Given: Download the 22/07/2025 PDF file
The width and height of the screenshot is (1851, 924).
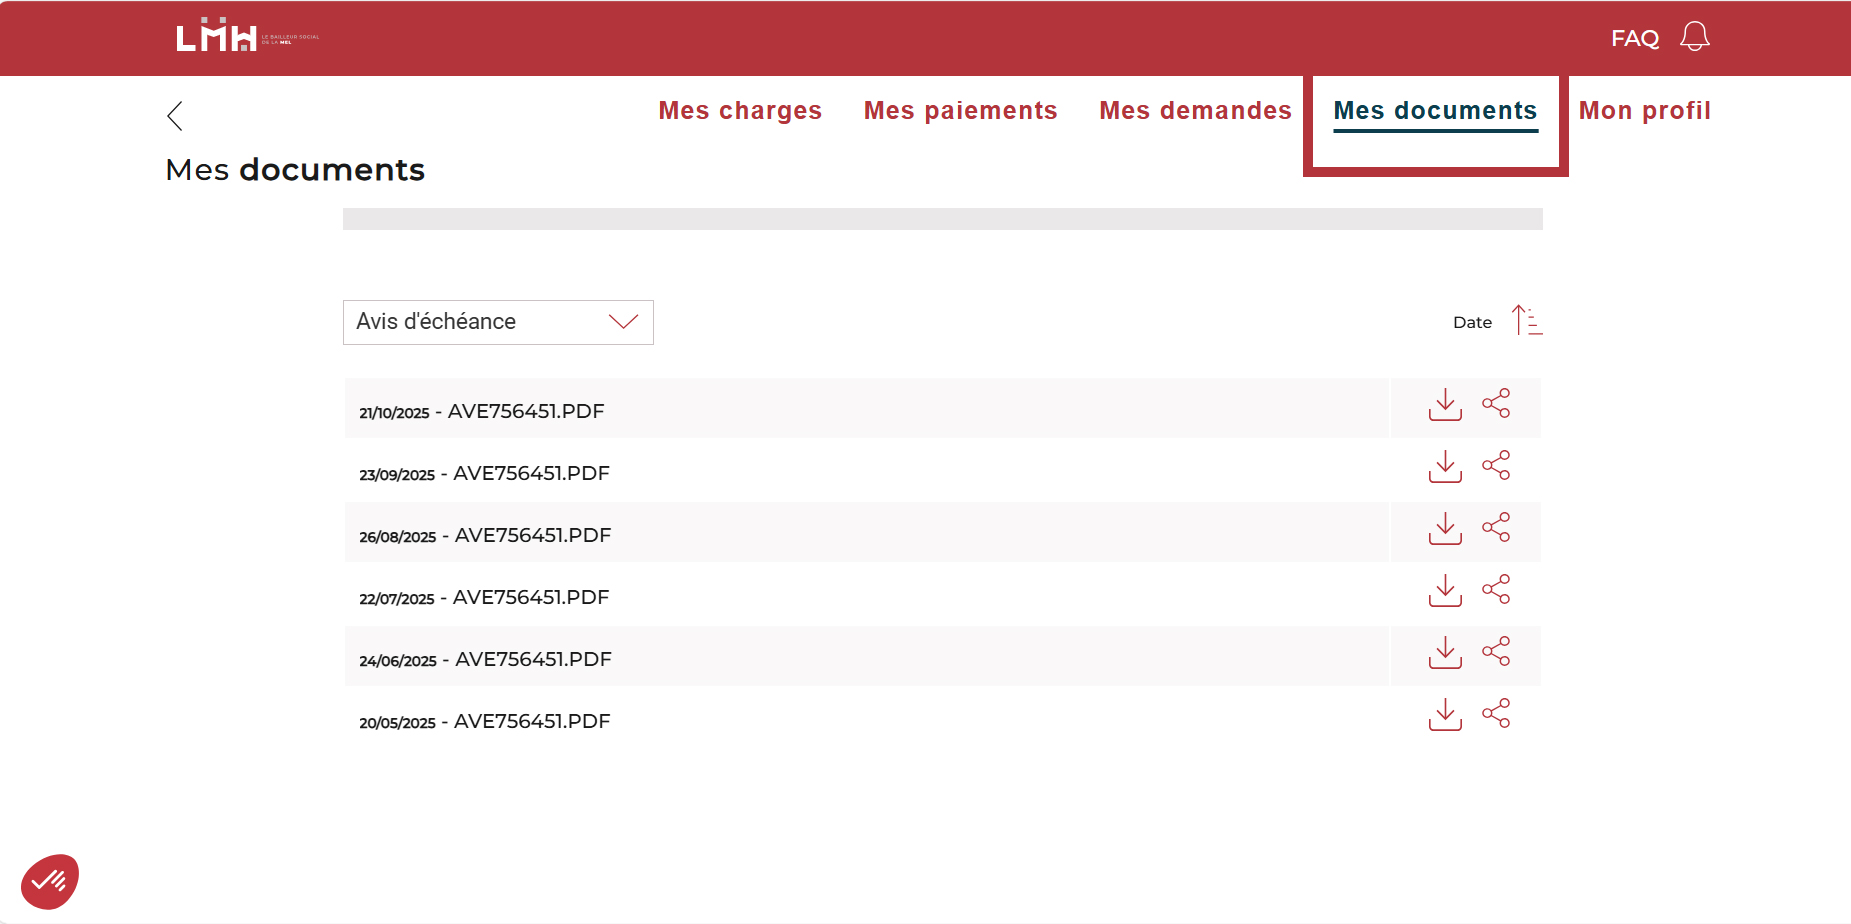Looking at the screenshot, I should coord(1444,591).
